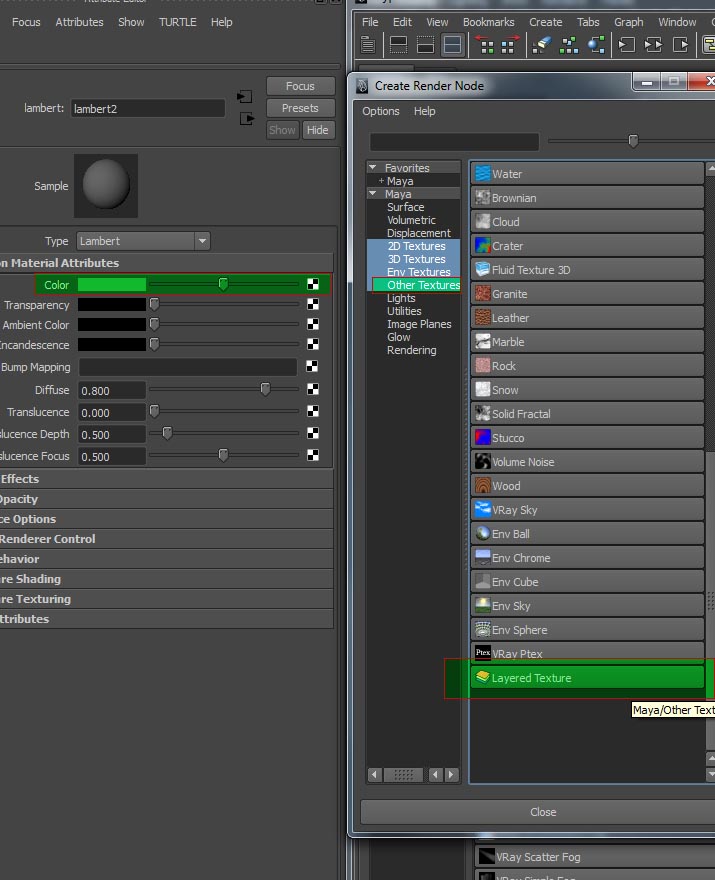Screen dimensions: 715x880
Task: Create a Marble texture node
Action: coord(587,342)
